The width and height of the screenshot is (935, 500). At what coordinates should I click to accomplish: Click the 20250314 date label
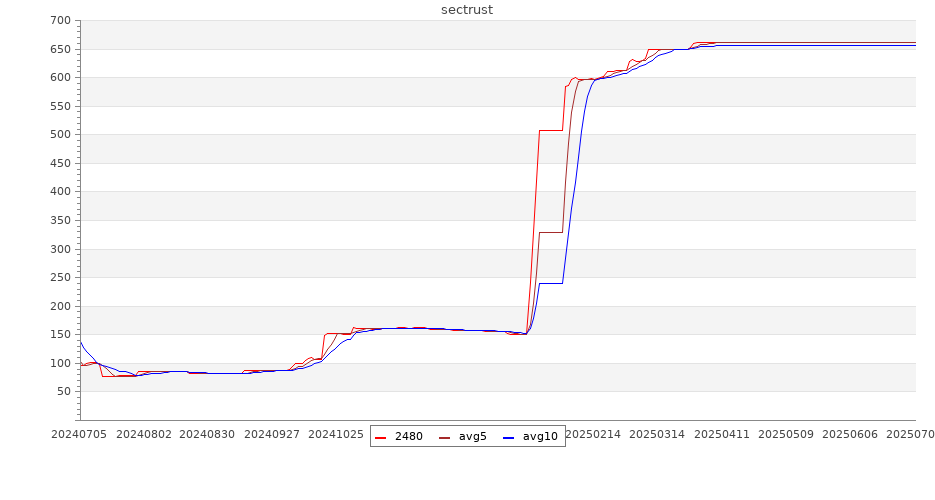click(657, 434)
